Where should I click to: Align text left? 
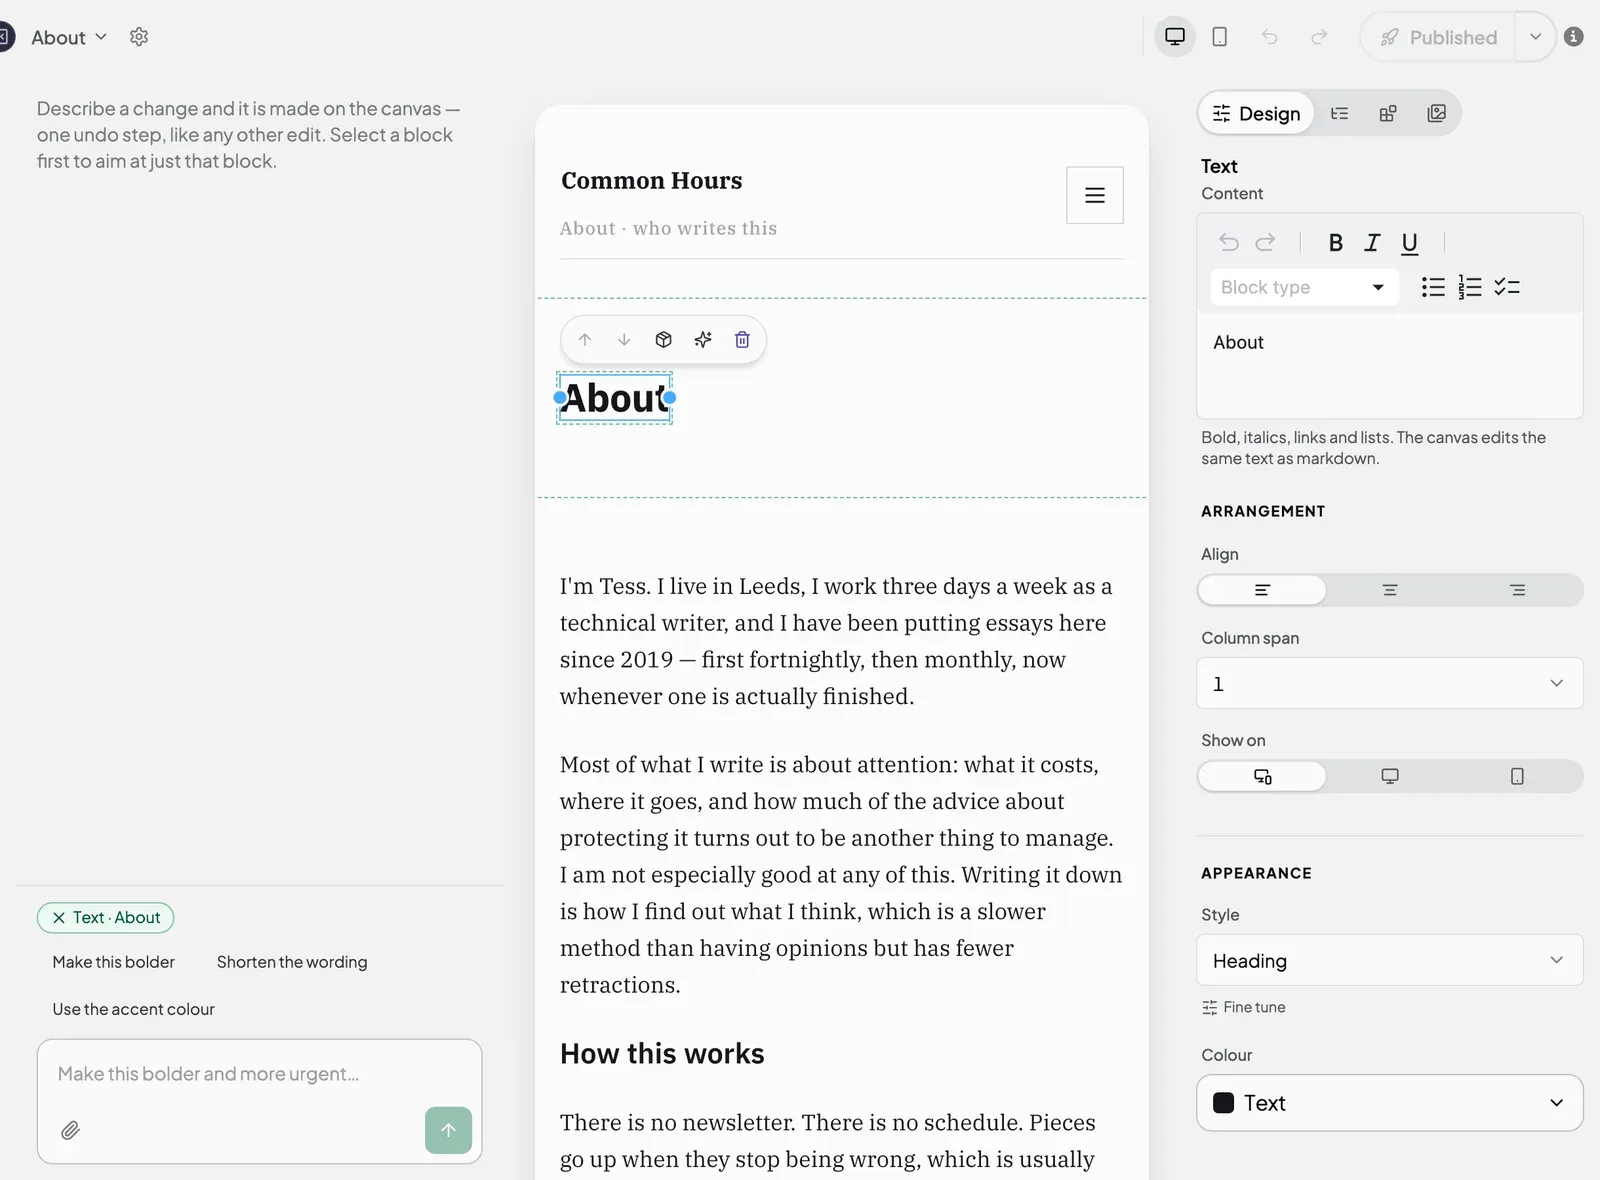coord(1262,590)
